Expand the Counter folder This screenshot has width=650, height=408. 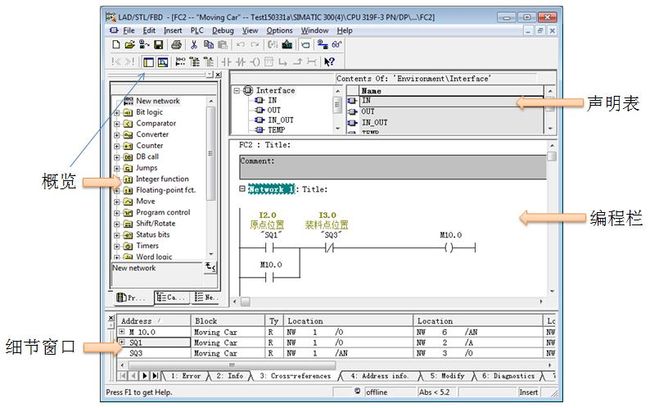117,146
